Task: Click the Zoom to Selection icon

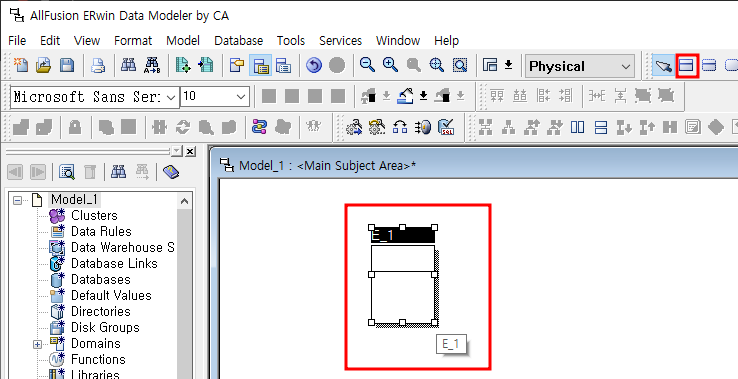Action: [x=460, y=65]
